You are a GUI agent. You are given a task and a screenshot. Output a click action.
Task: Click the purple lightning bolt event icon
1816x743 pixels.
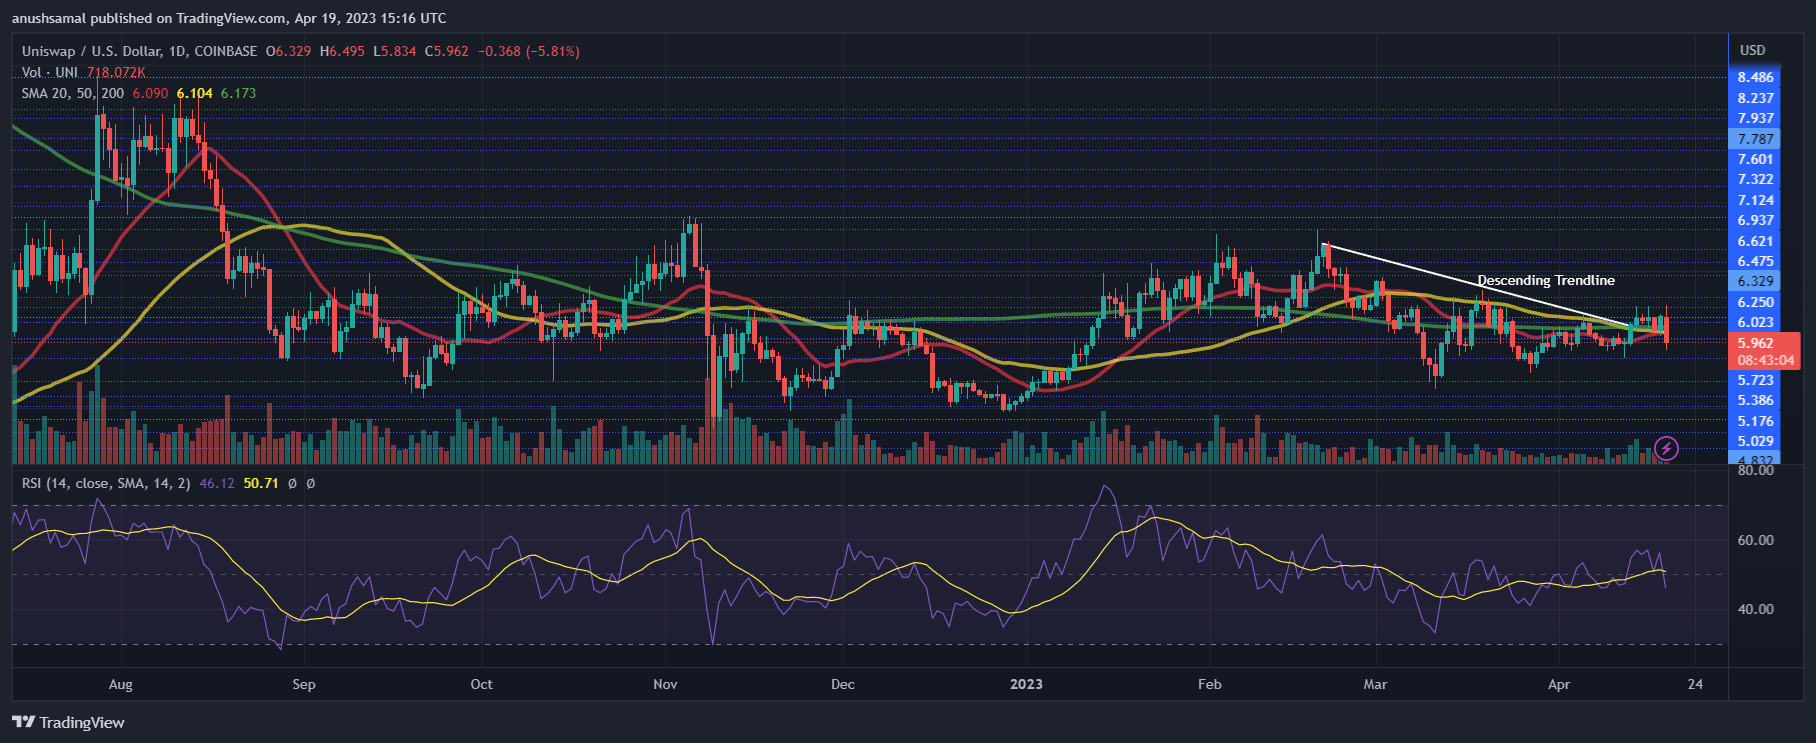(x=1665, y=448)
